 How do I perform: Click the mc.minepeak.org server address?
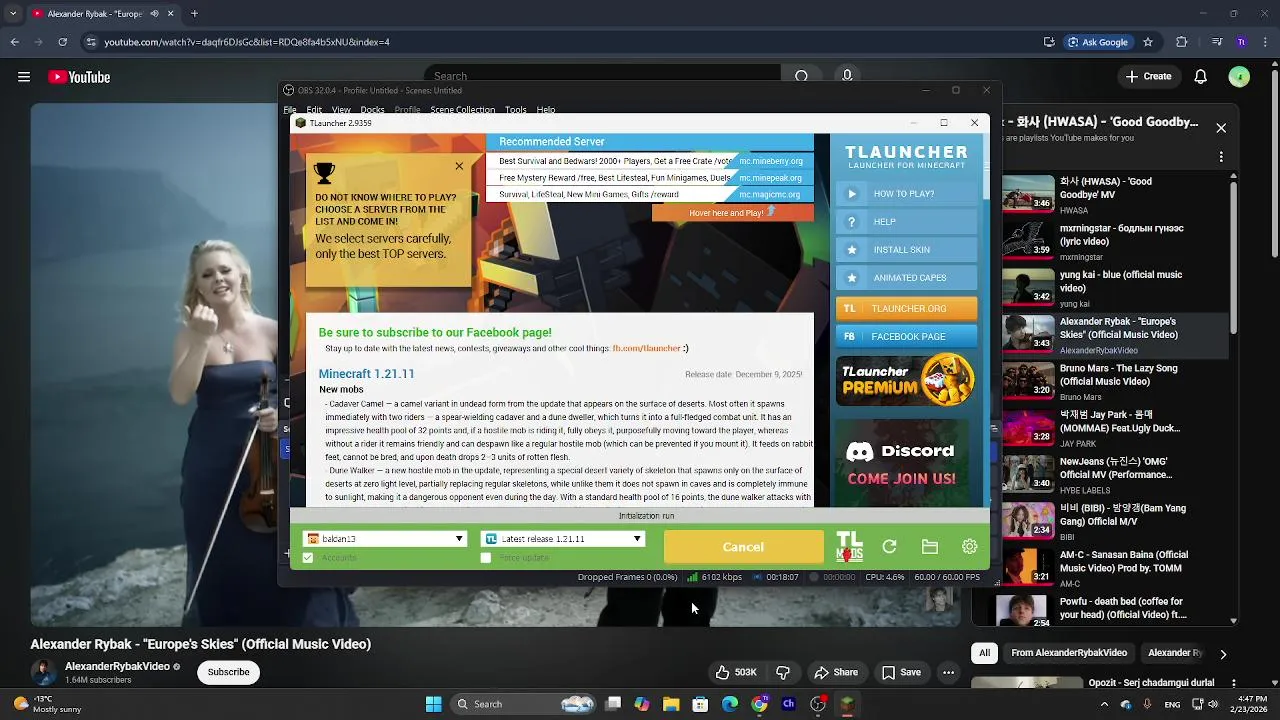[771, 178]
